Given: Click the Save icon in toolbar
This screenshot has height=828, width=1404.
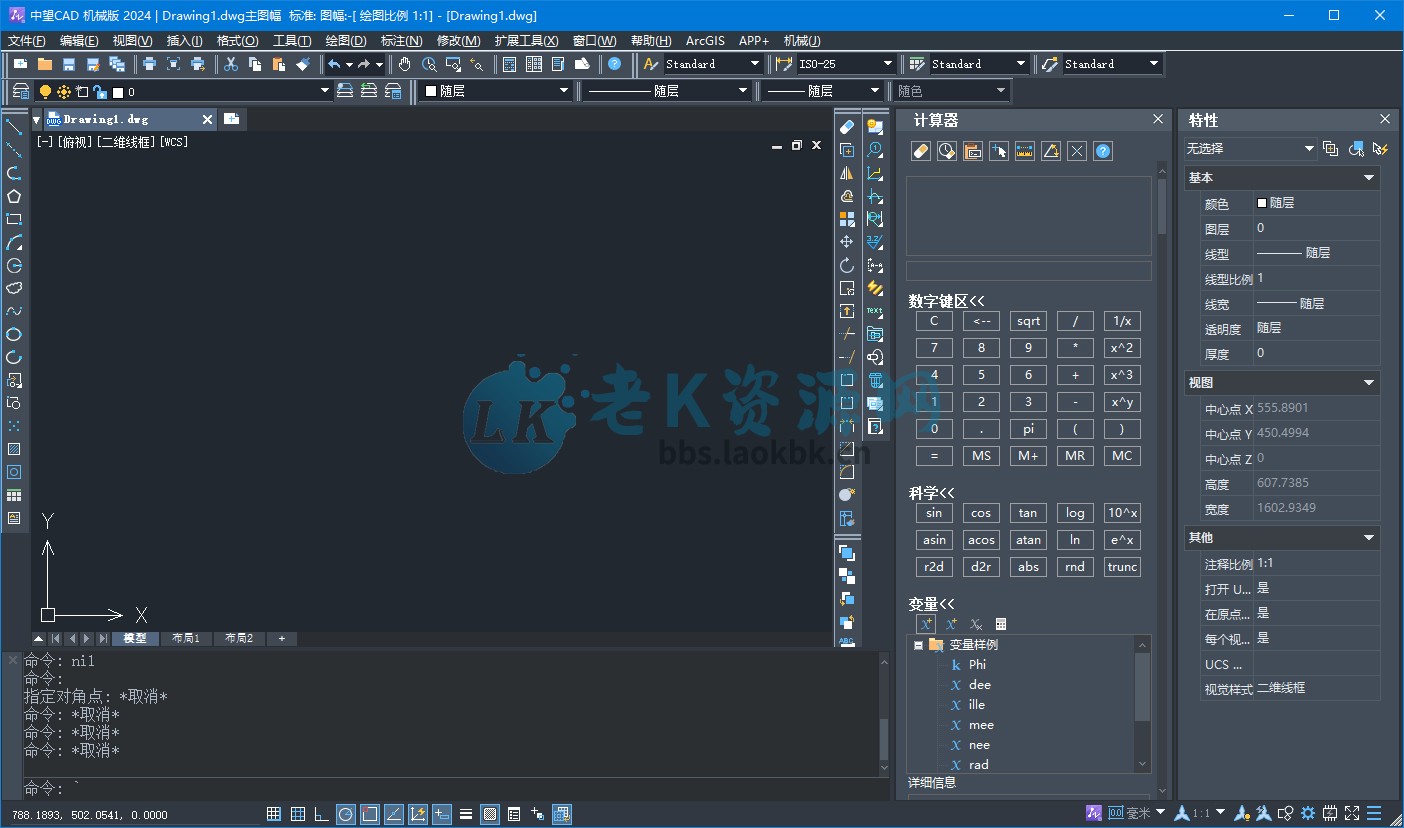Looking at the screenshot, I should [x=69, y=64].
